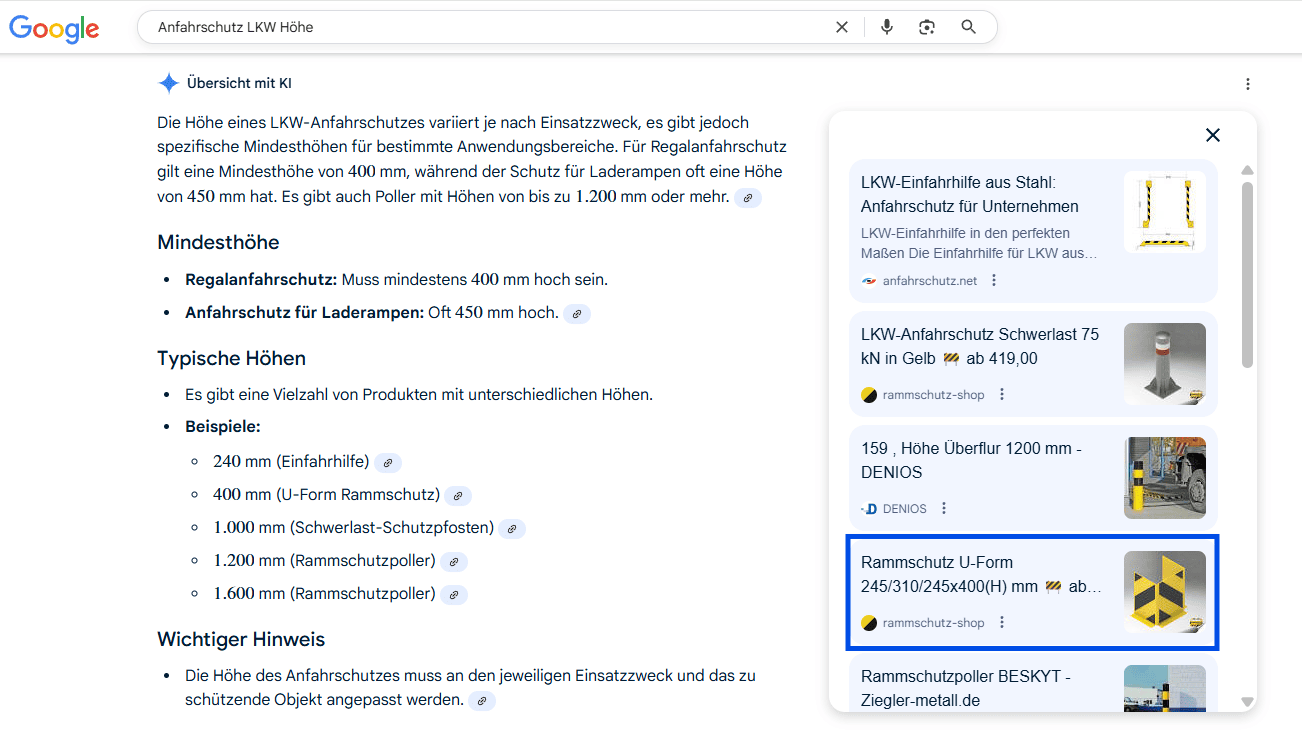Start voice search with microphone

[886, 27]
